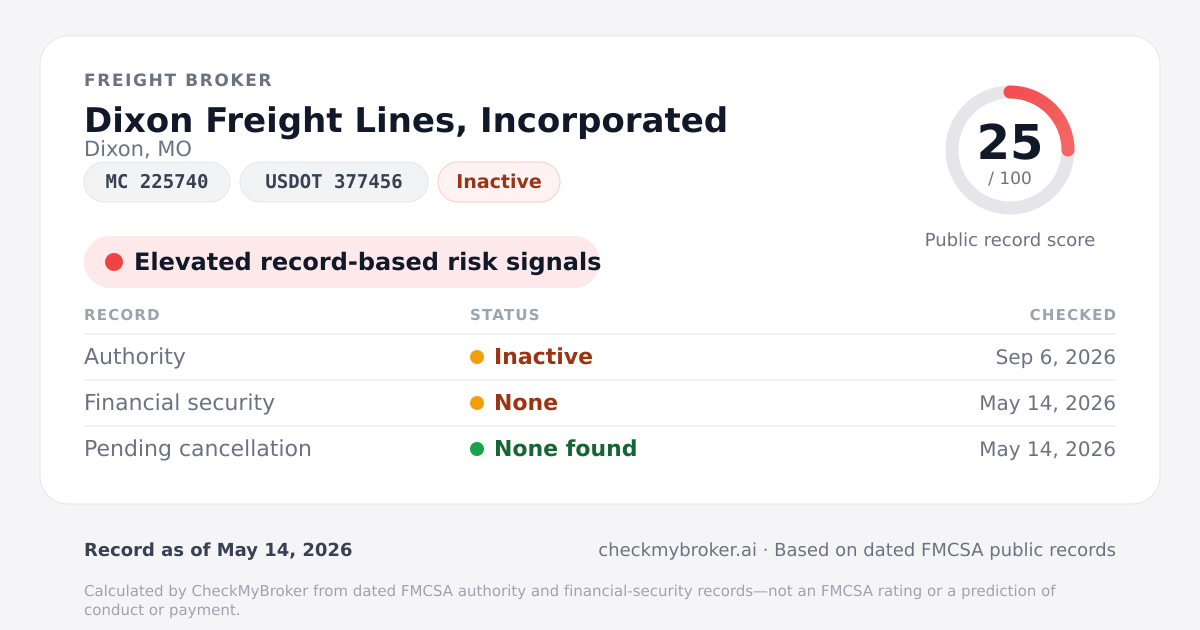Open the Financial security record row
1200x630 pixels.
coord(600,403)
